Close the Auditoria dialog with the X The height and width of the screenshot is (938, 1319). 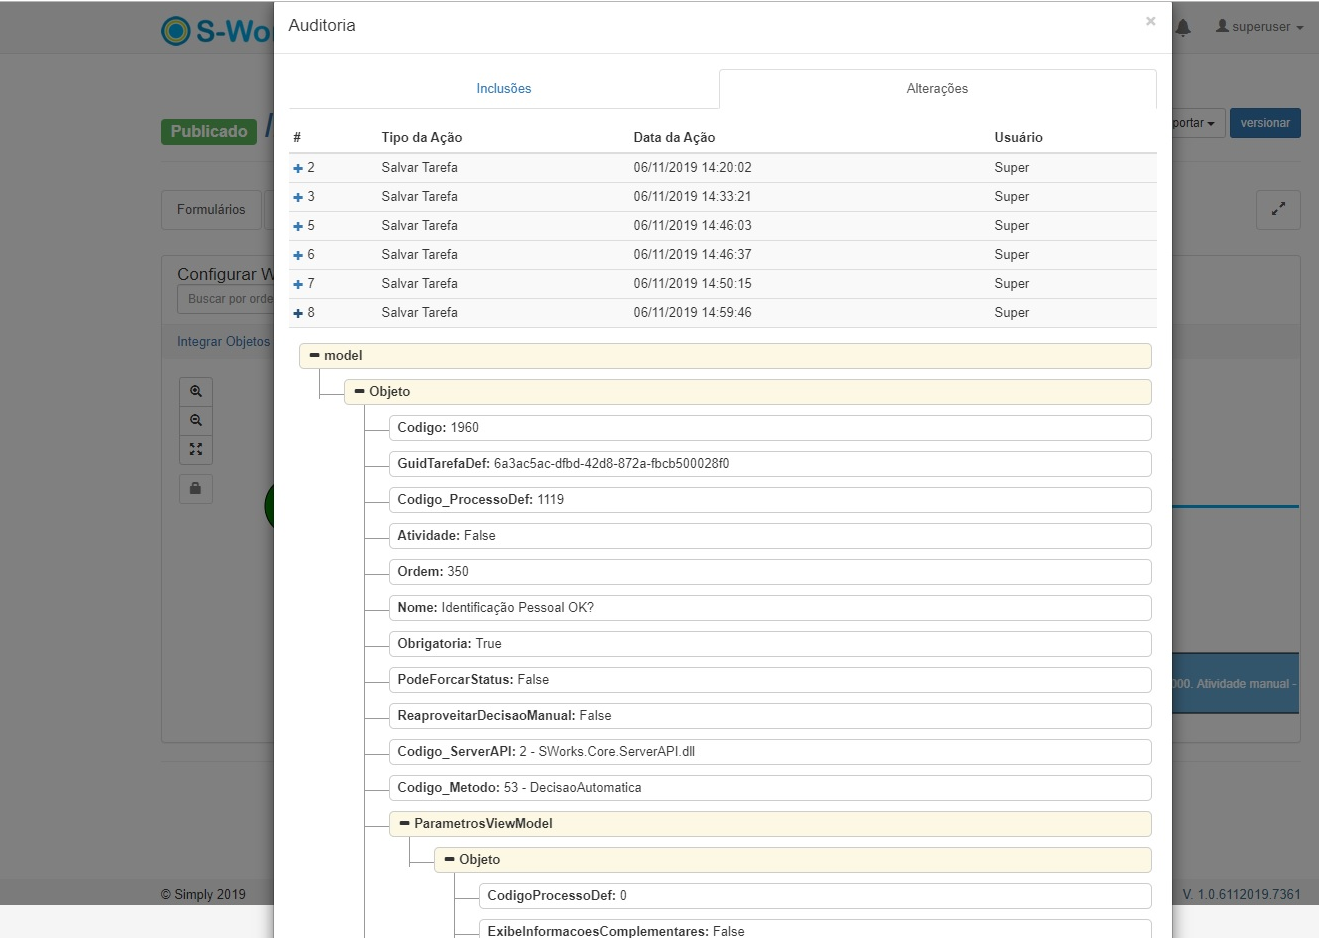(1150, 21)
